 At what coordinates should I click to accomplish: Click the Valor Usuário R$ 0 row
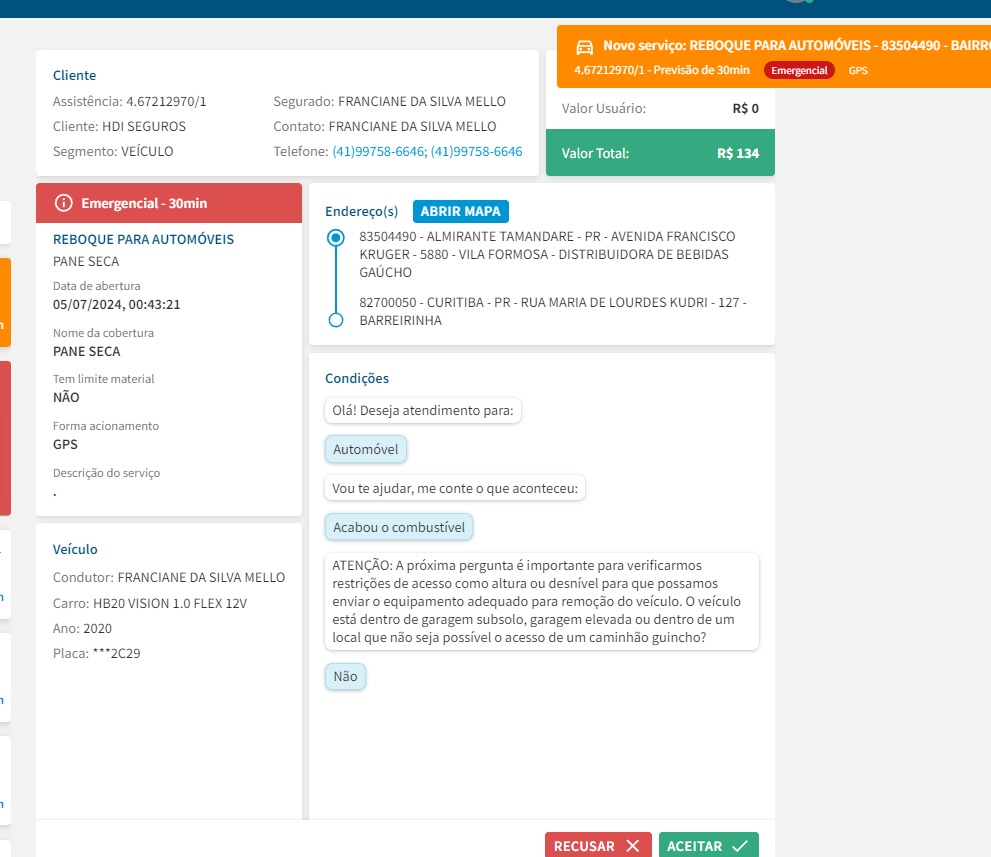(660, 109)
